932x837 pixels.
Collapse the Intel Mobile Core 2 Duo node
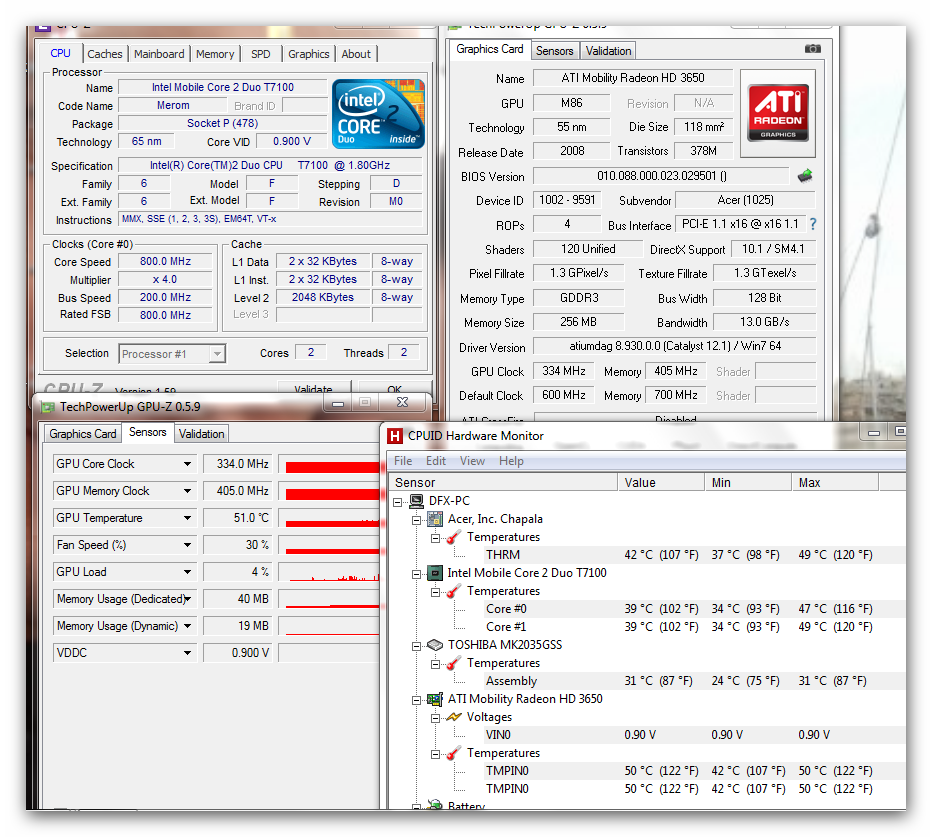pos(417,574)
